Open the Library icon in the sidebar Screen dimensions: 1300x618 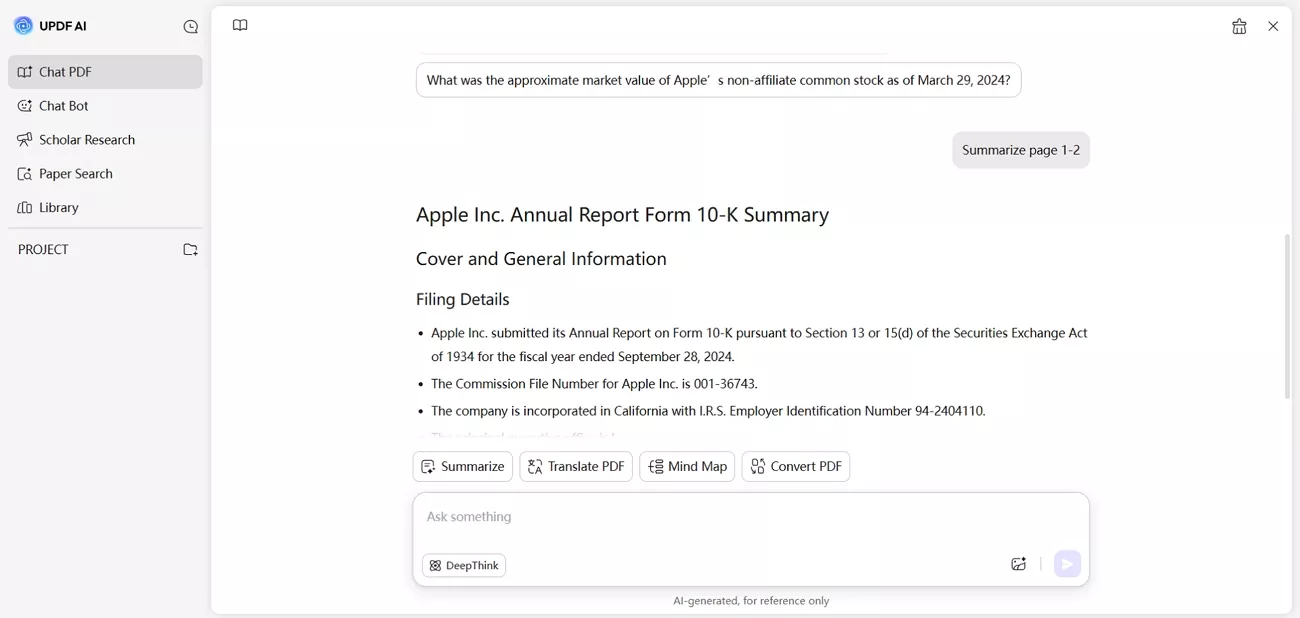point(22,207)
